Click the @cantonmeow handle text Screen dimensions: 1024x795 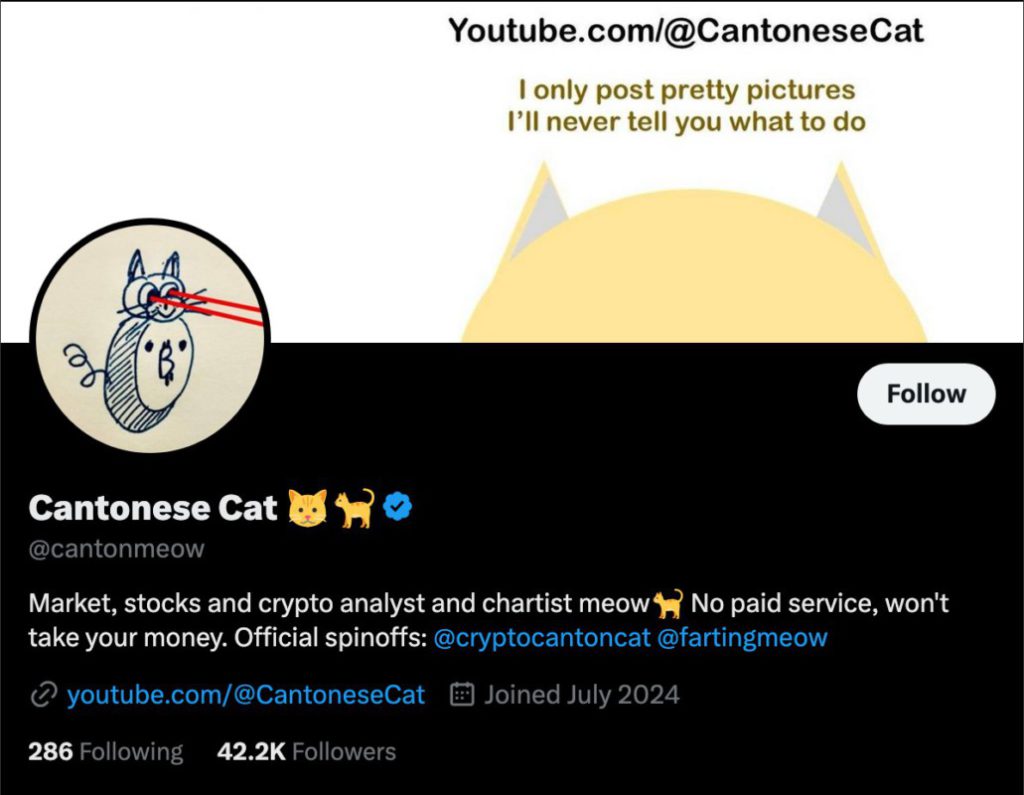click(x=117, y=549)
